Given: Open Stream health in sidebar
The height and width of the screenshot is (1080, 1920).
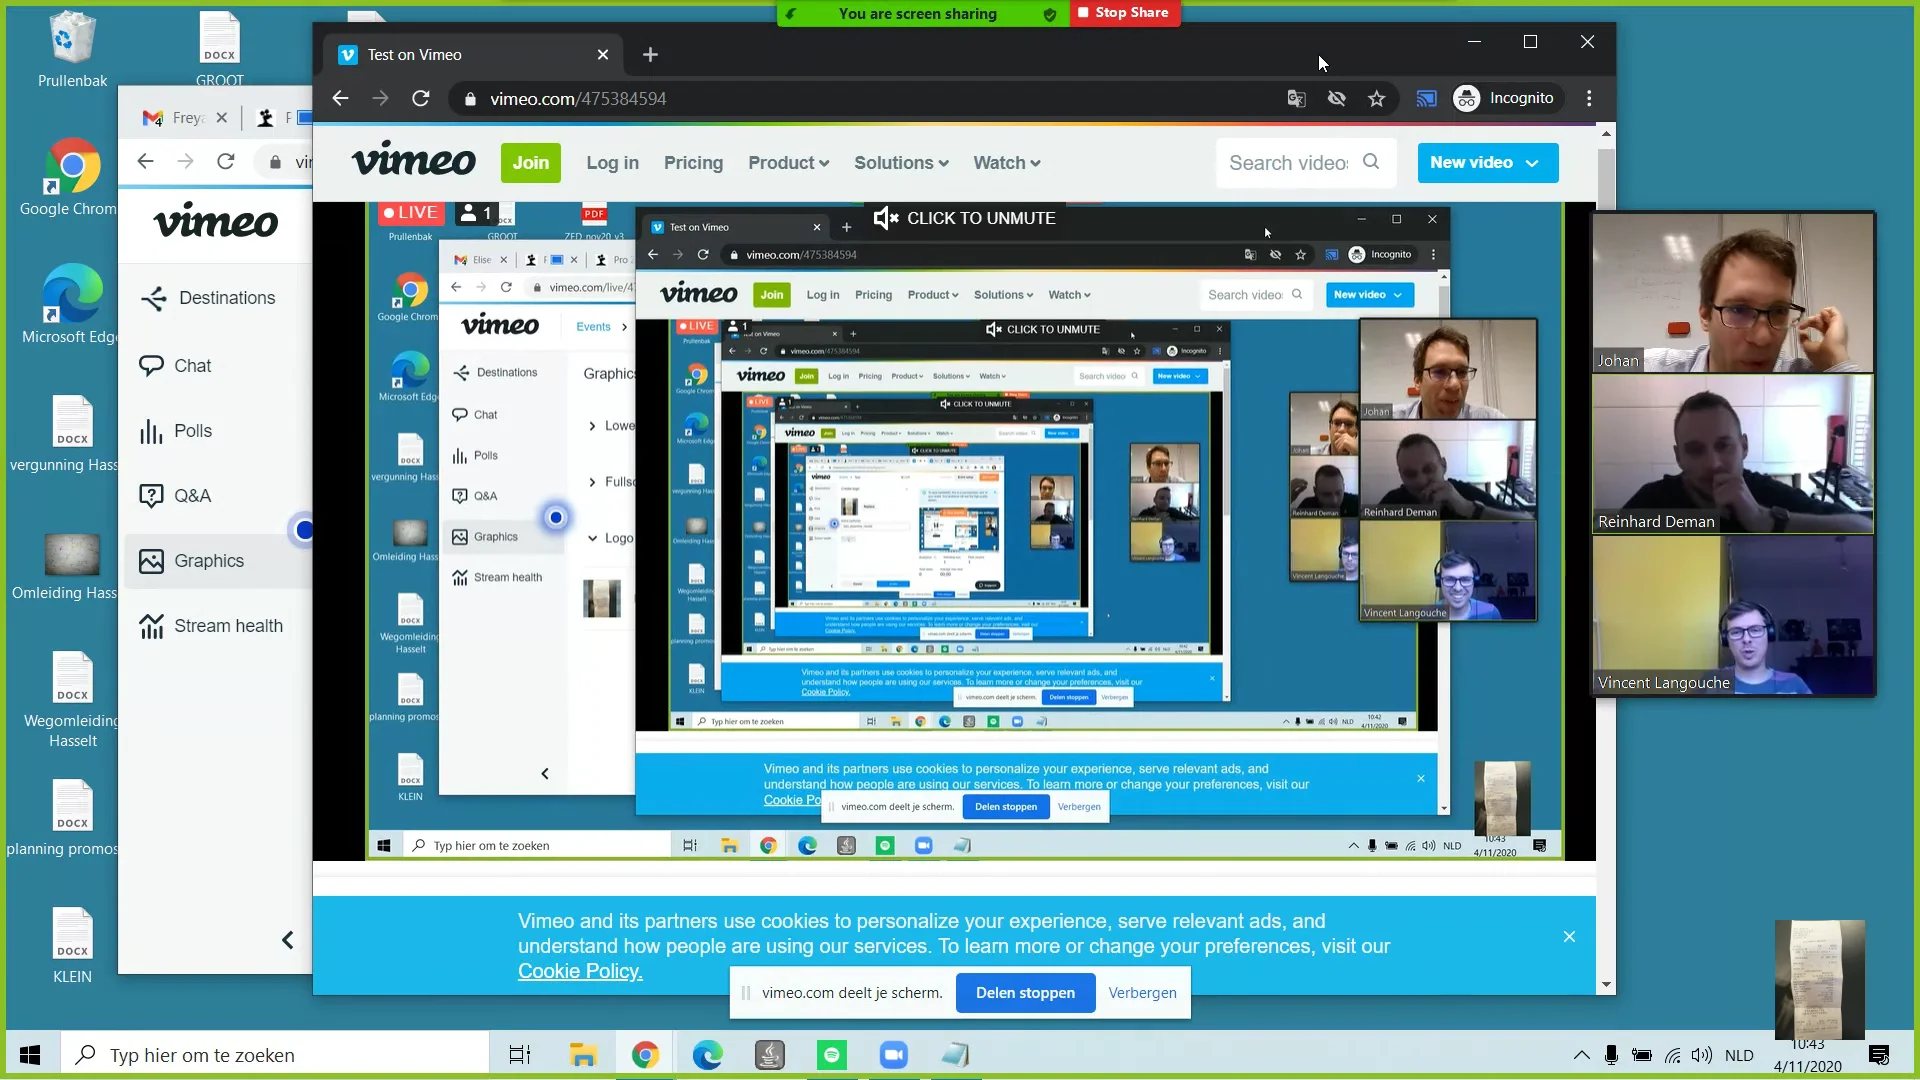Looking at the screenshot, I should click(x=210, y=626).
